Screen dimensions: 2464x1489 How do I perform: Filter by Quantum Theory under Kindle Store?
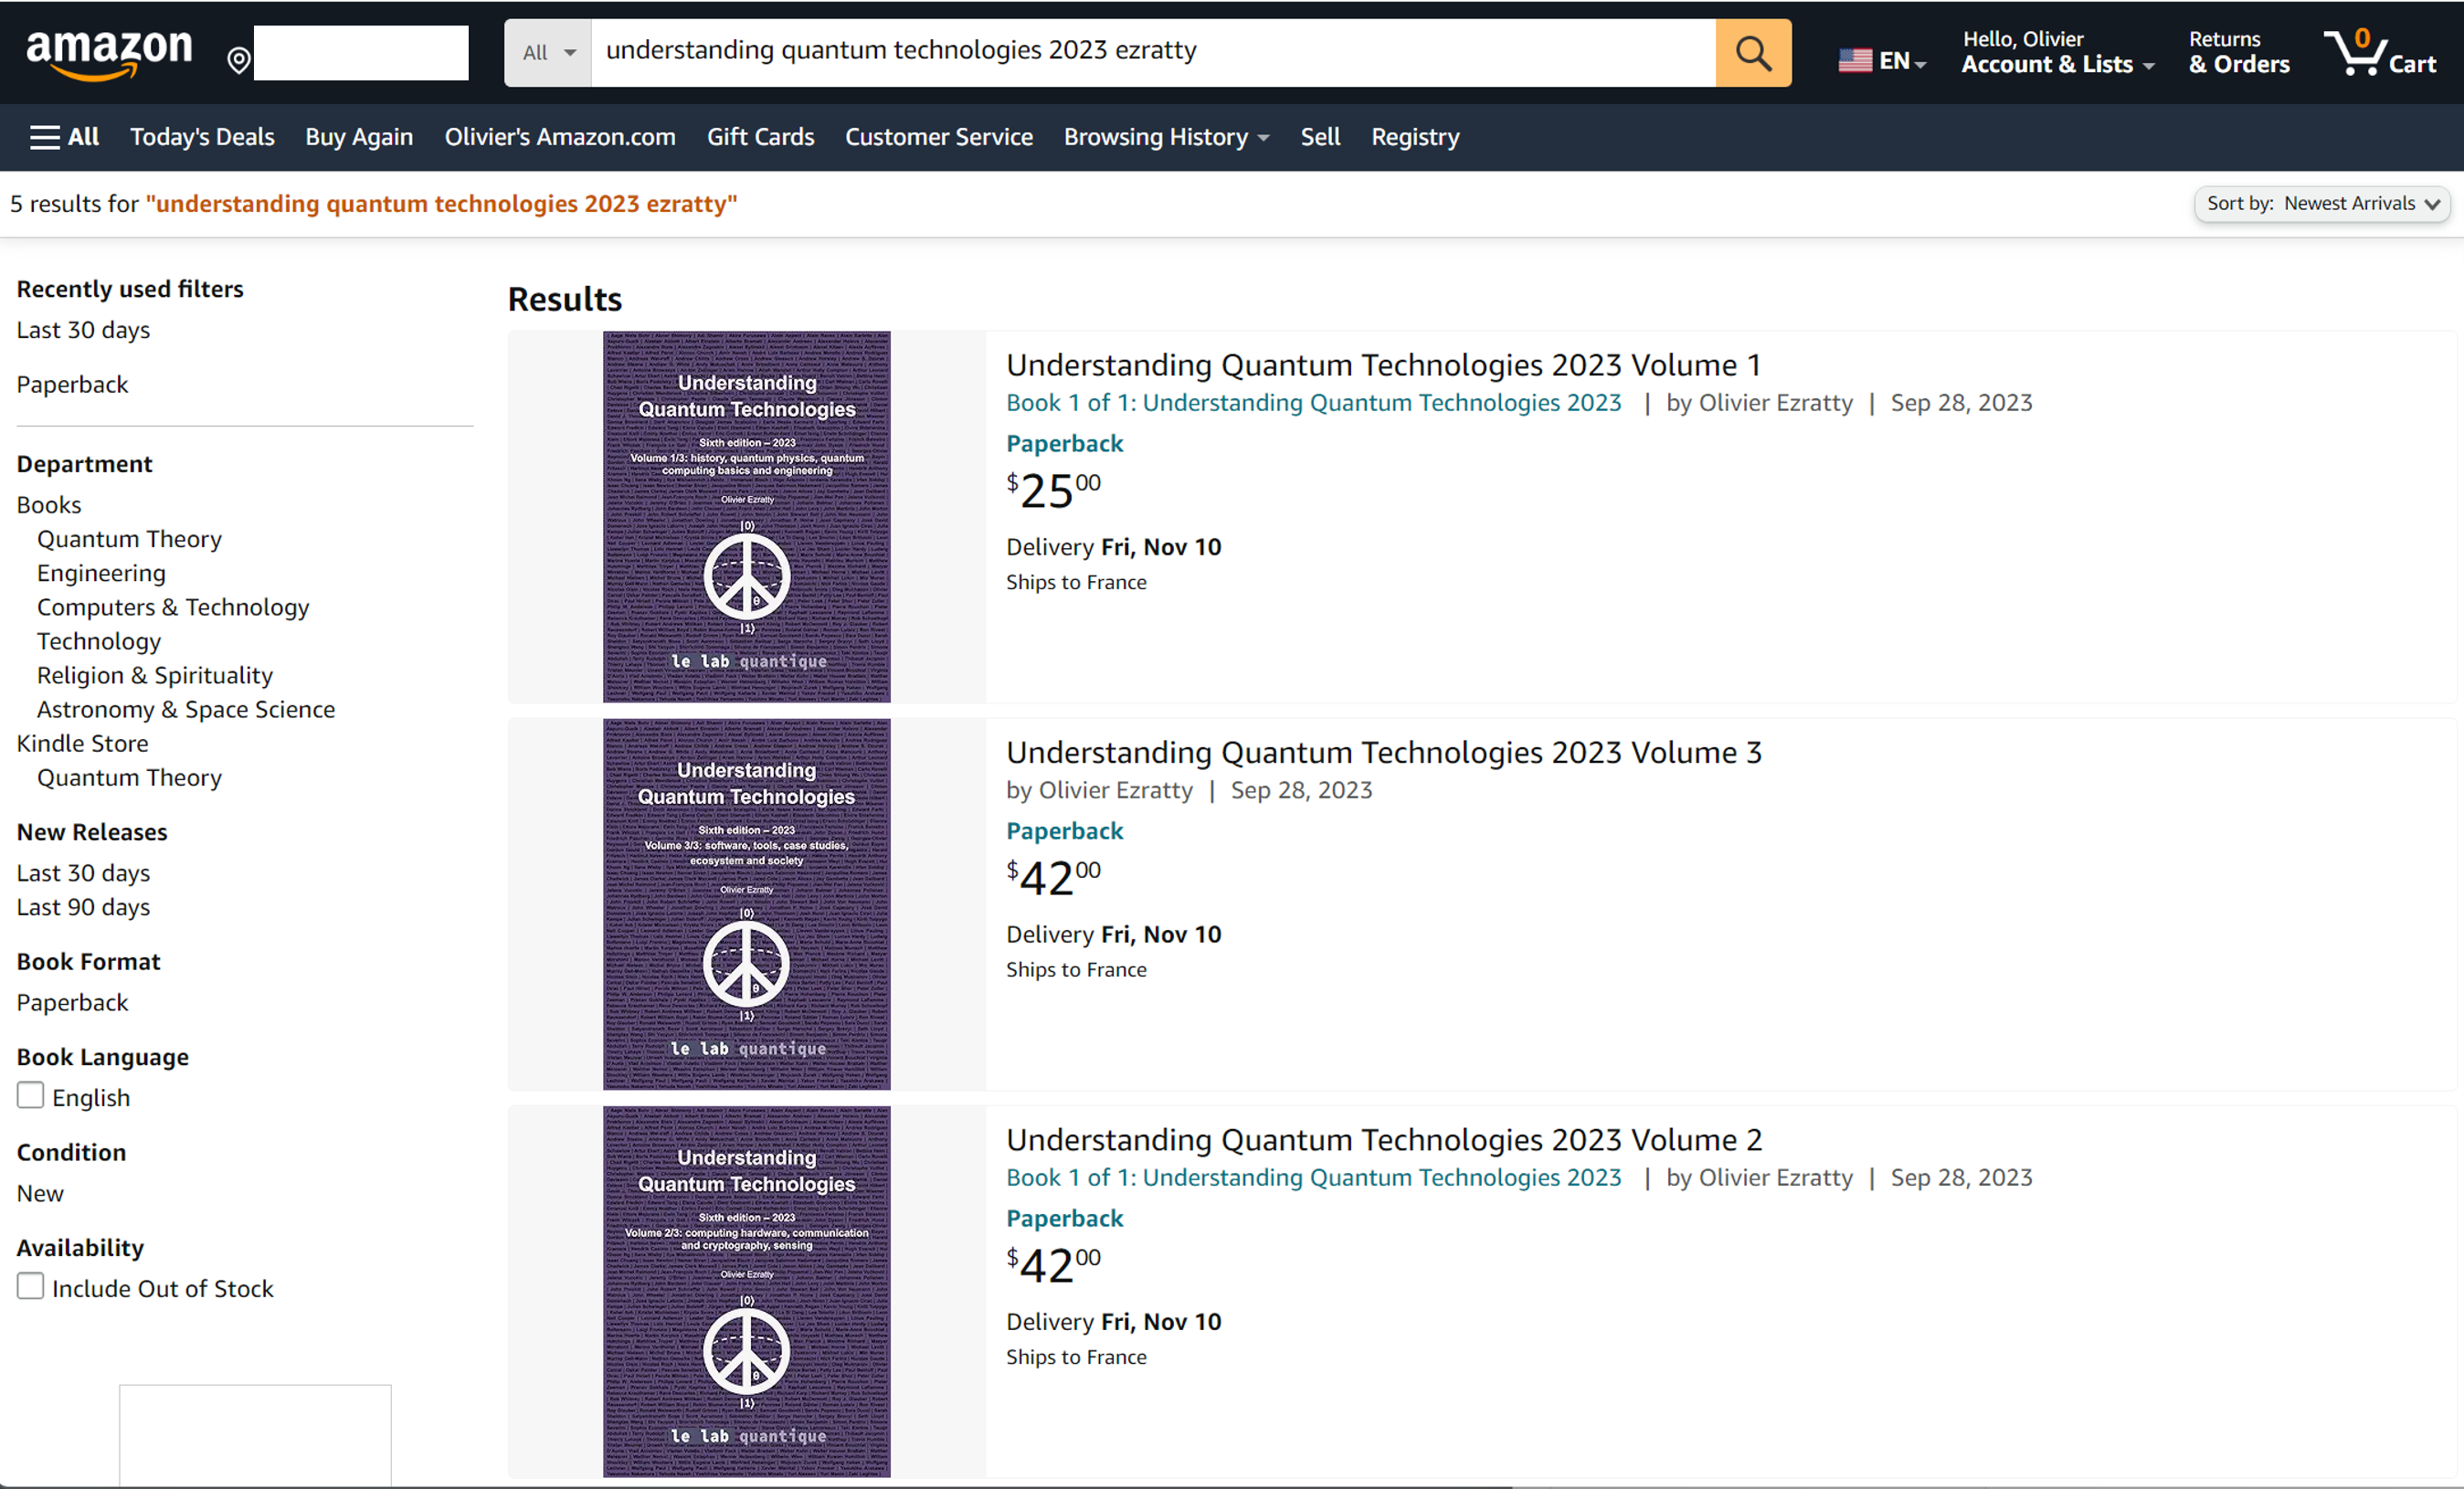click(129, 777)
